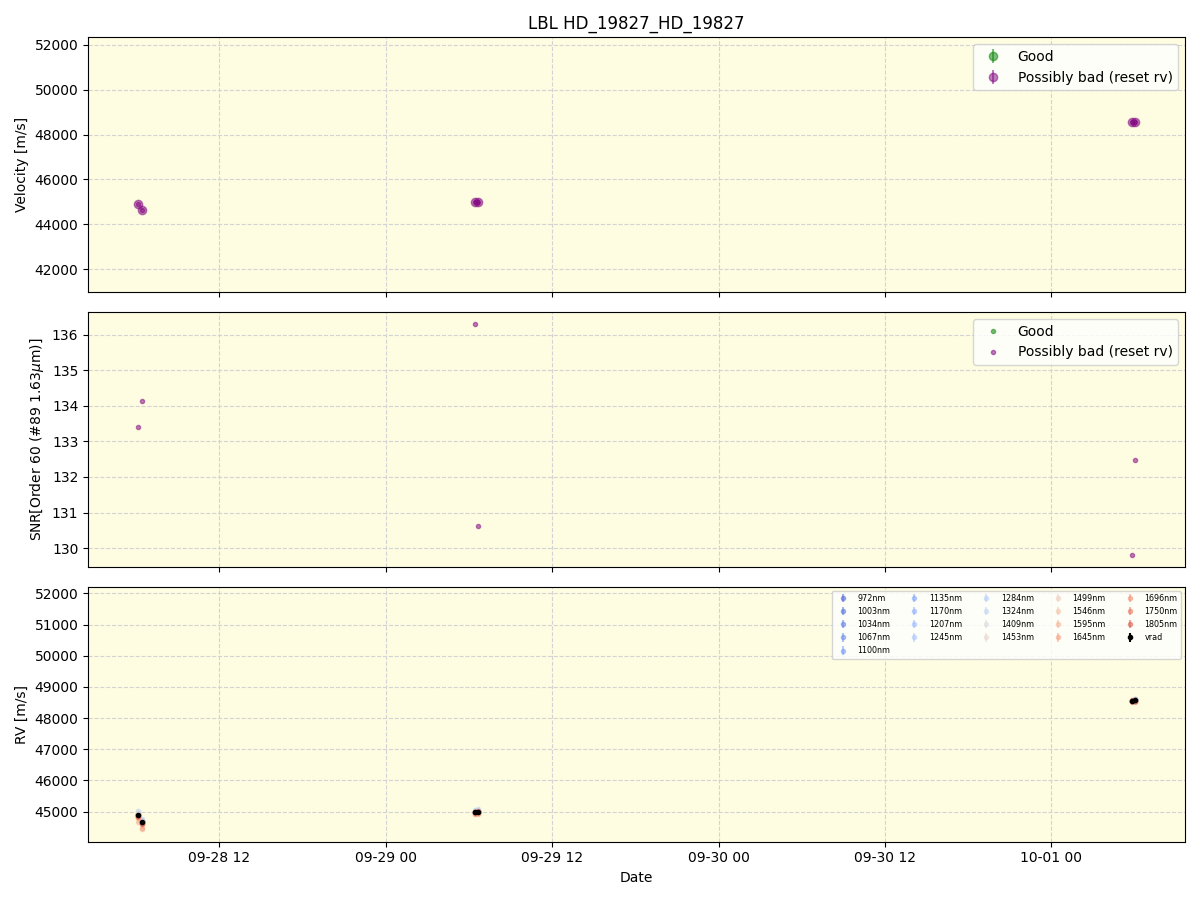Screen dimensions: 1200x900
Task: Click the purple Possibly bad marker in the Velocity legend
Action: tap(993, 77)
